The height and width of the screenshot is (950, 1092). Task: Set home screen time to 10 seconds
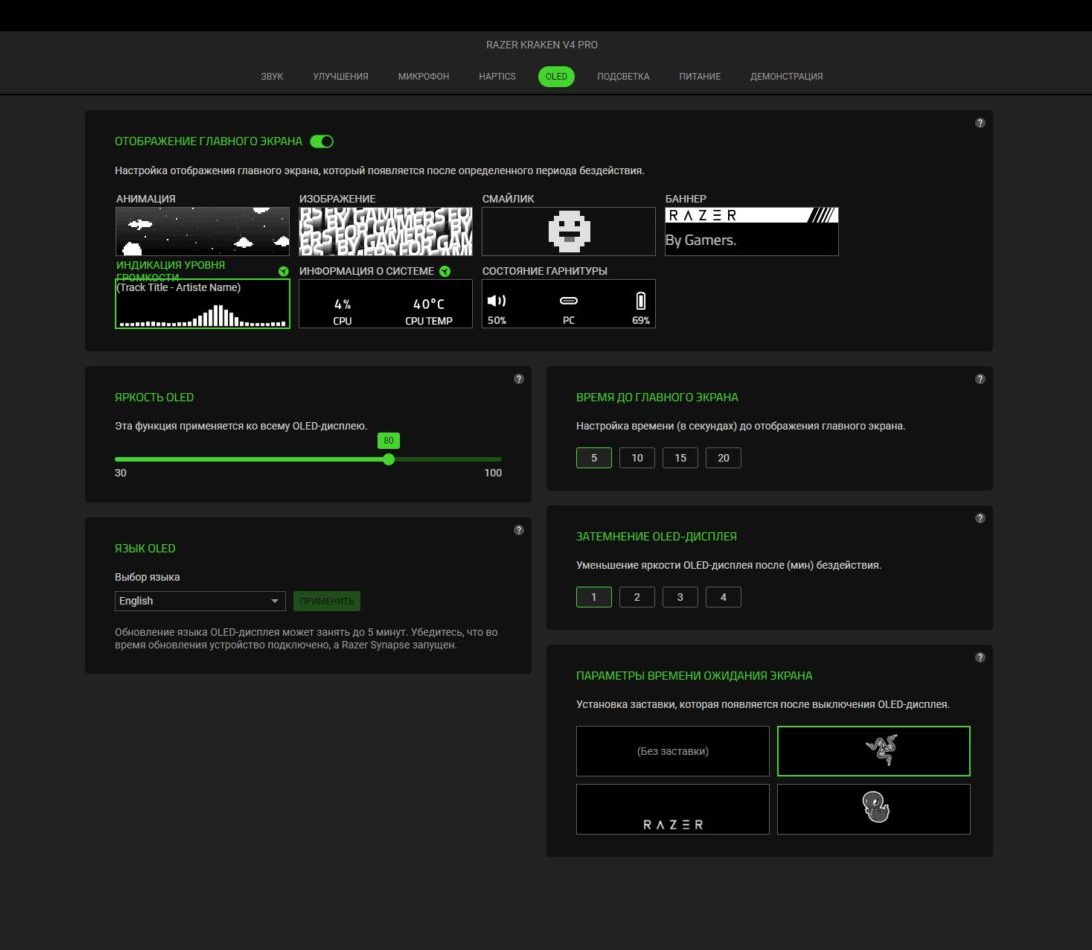(637, 458)
